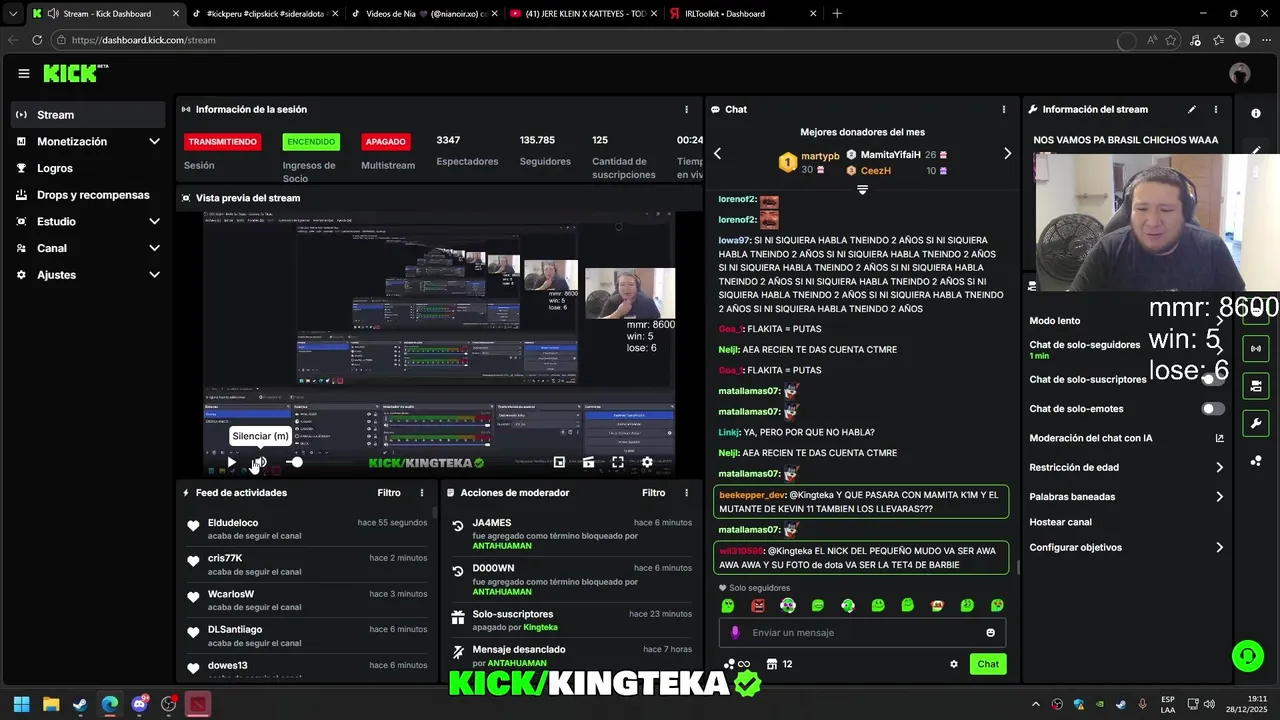Screen dimensions: 1280x720
Task: Open Configurar objetivos settings
Action: click(1127, 548)
